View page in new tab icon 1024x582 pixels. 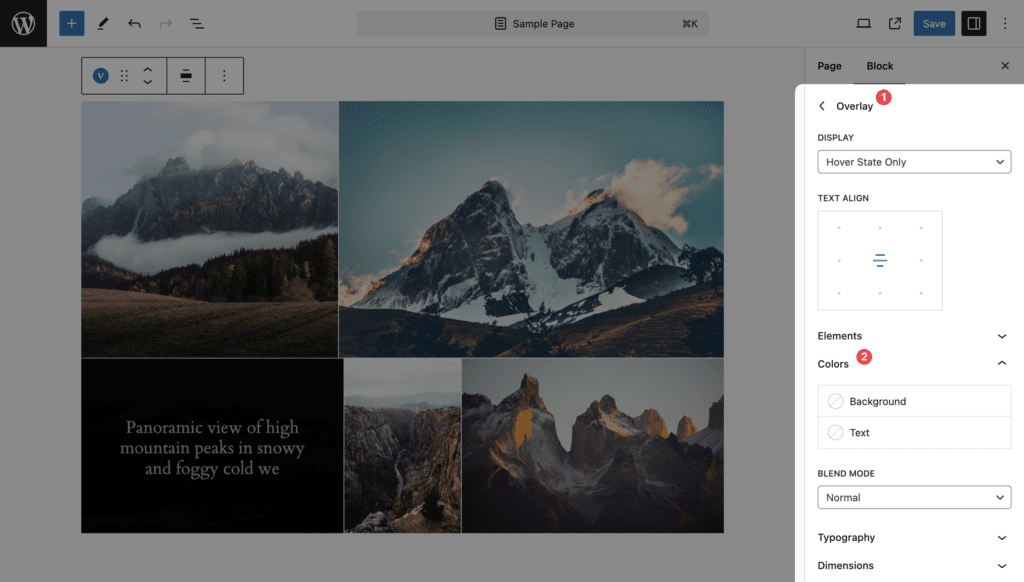[895, 24]
